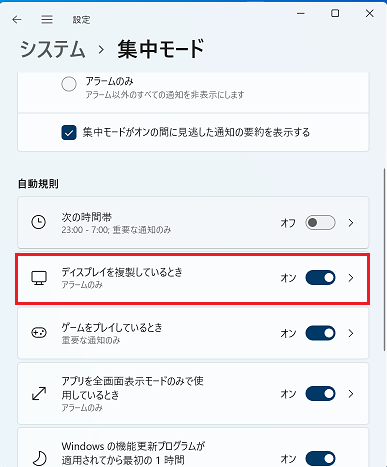Viewport: 387px width, 467px height.
Task: Open full-screen app rule details chevron
Action: [x=351, y=394]
